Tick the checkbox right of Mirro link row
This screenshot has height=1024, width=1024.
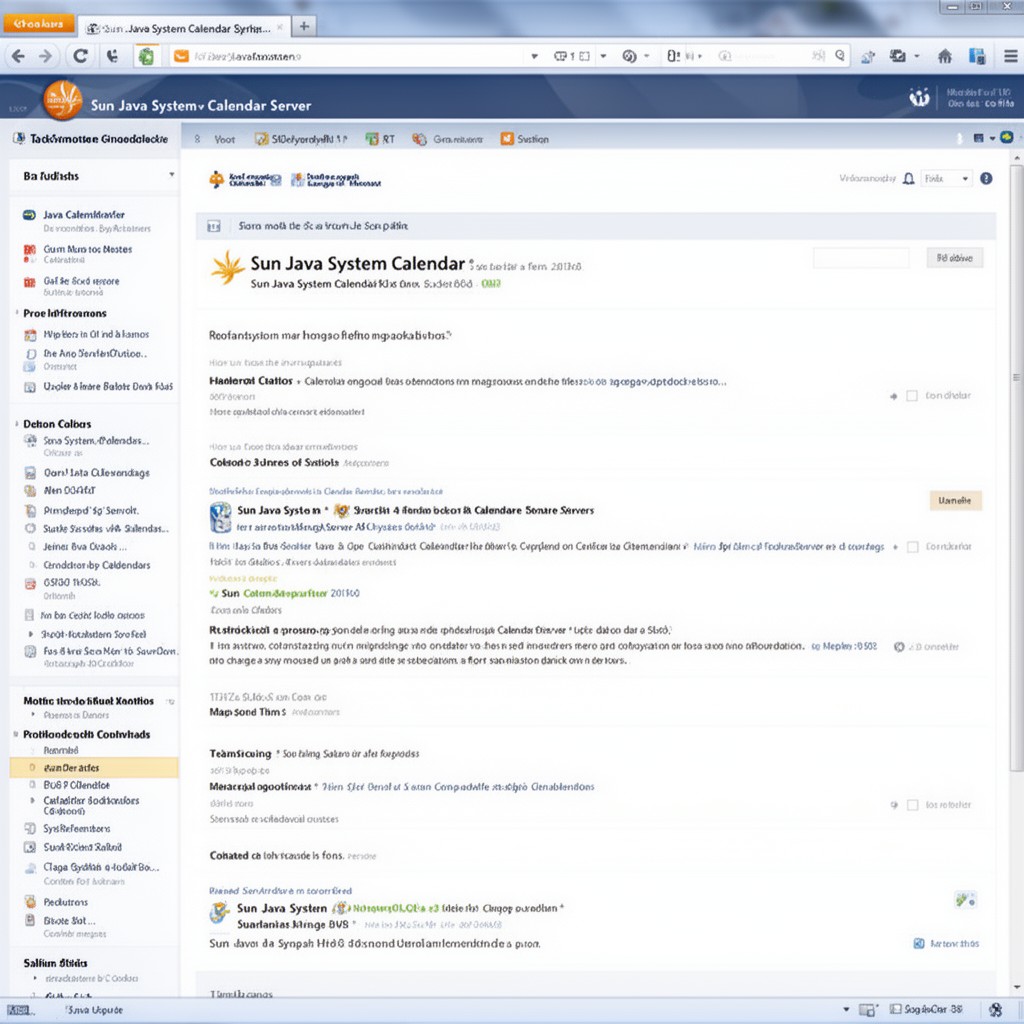pyautogui.click(x=913, y=547)
